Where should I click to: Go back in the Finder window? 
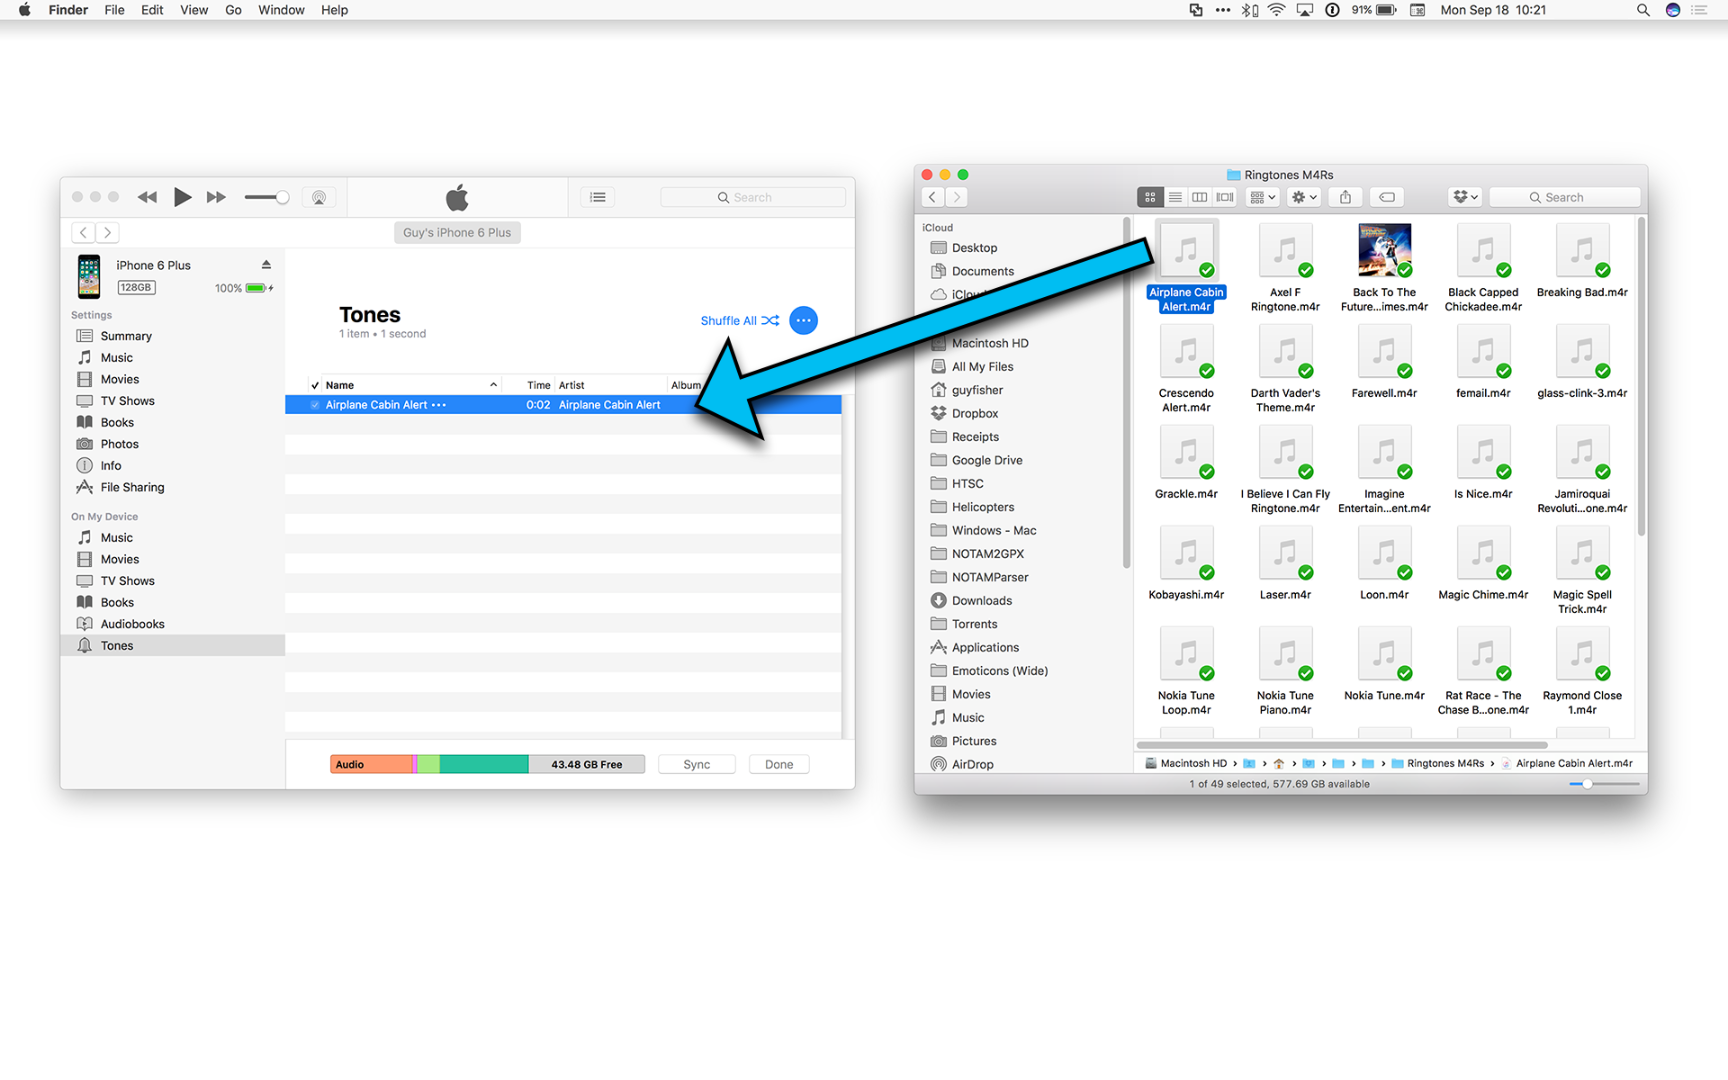pyautogui.click(x=932, y=197)
